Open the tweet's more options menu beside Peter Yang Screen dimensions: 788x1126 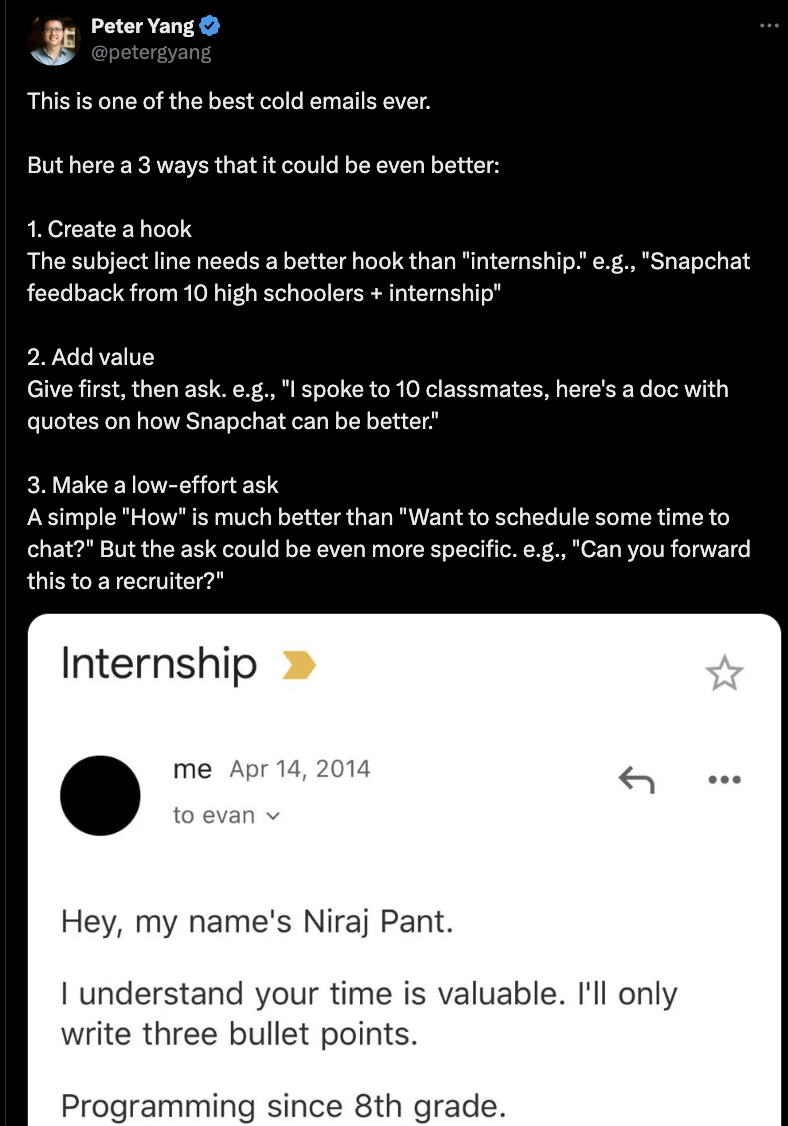click(x=768, y=25)
